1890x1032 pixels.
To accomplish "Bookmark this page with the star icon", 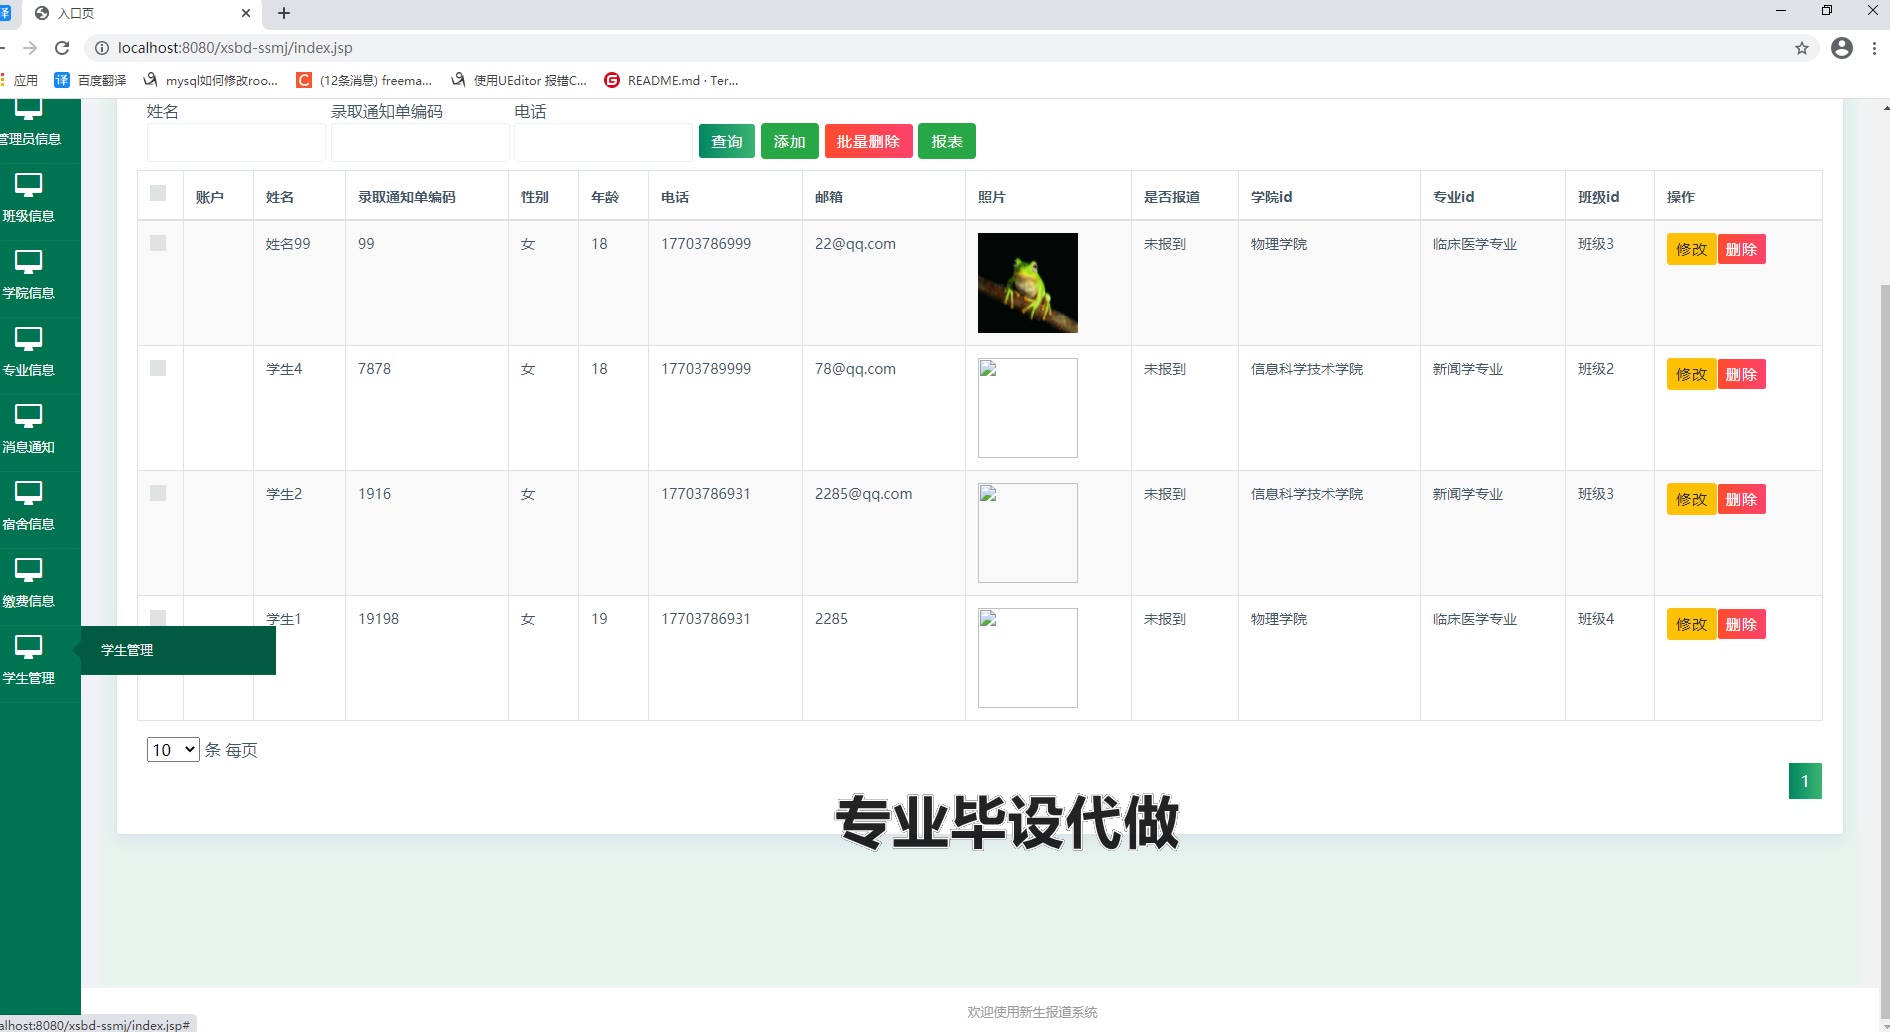I will tap(1802, 48).
